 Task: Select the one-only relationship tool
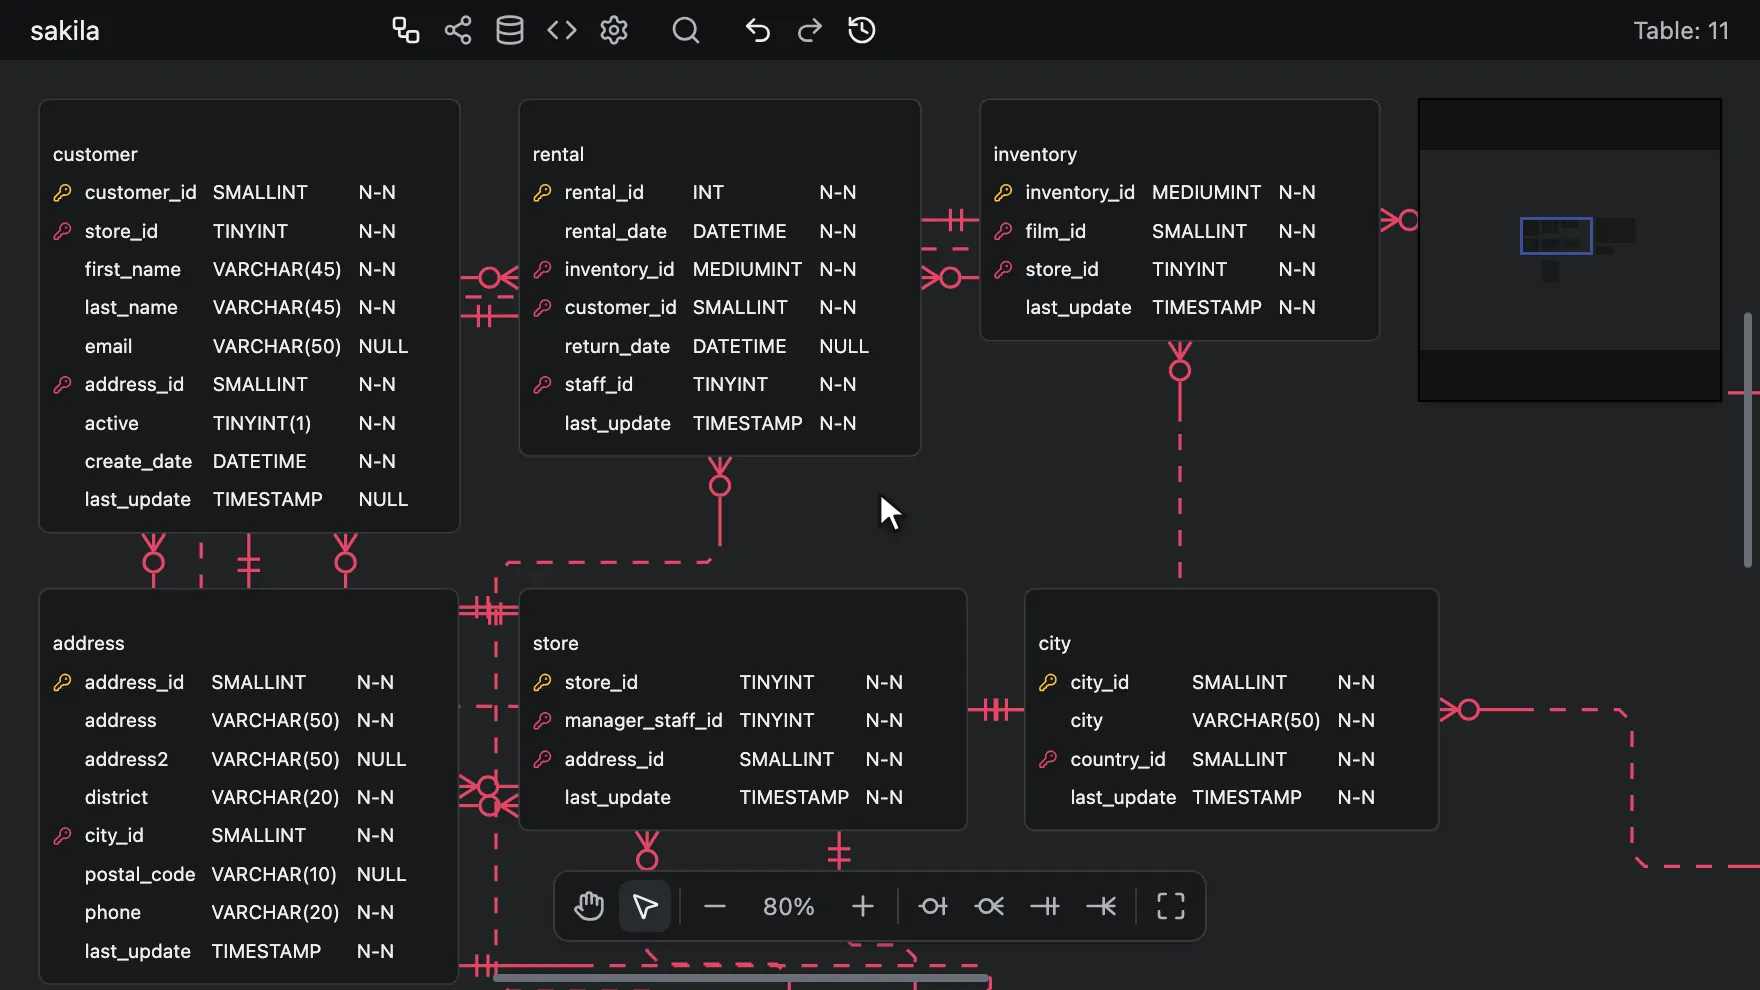[x=1045, y=906]
